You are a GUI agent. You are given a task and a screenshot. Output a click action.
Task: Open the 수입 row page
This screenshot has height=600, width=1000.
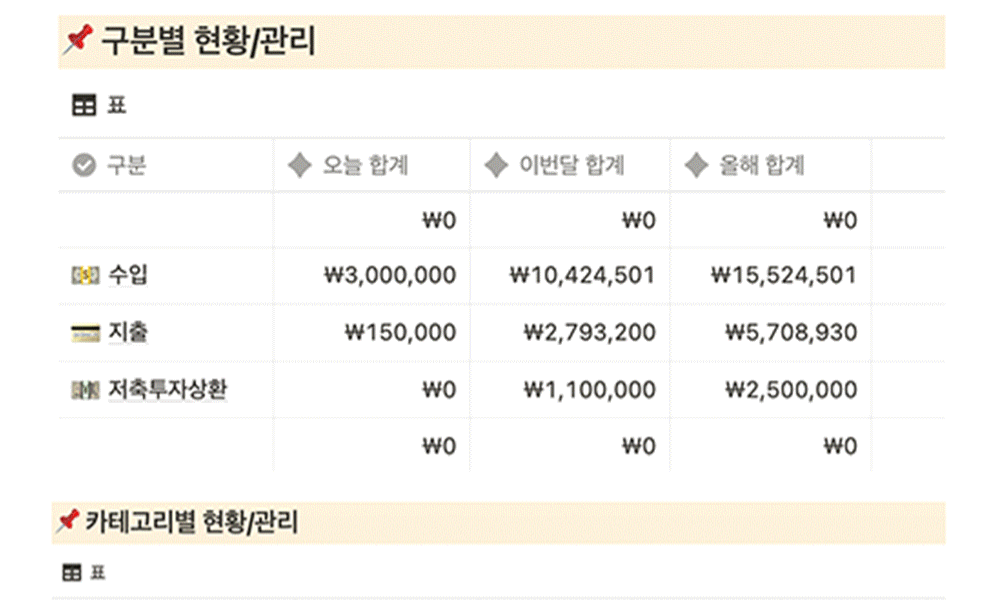tap(128, 275)
